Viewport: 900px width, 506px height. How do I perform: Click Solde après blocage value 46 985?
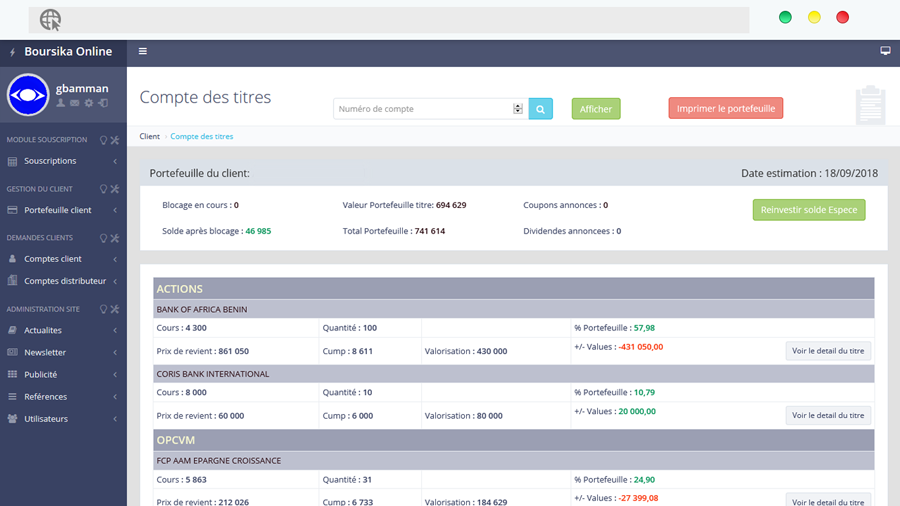tap(258, 231)
